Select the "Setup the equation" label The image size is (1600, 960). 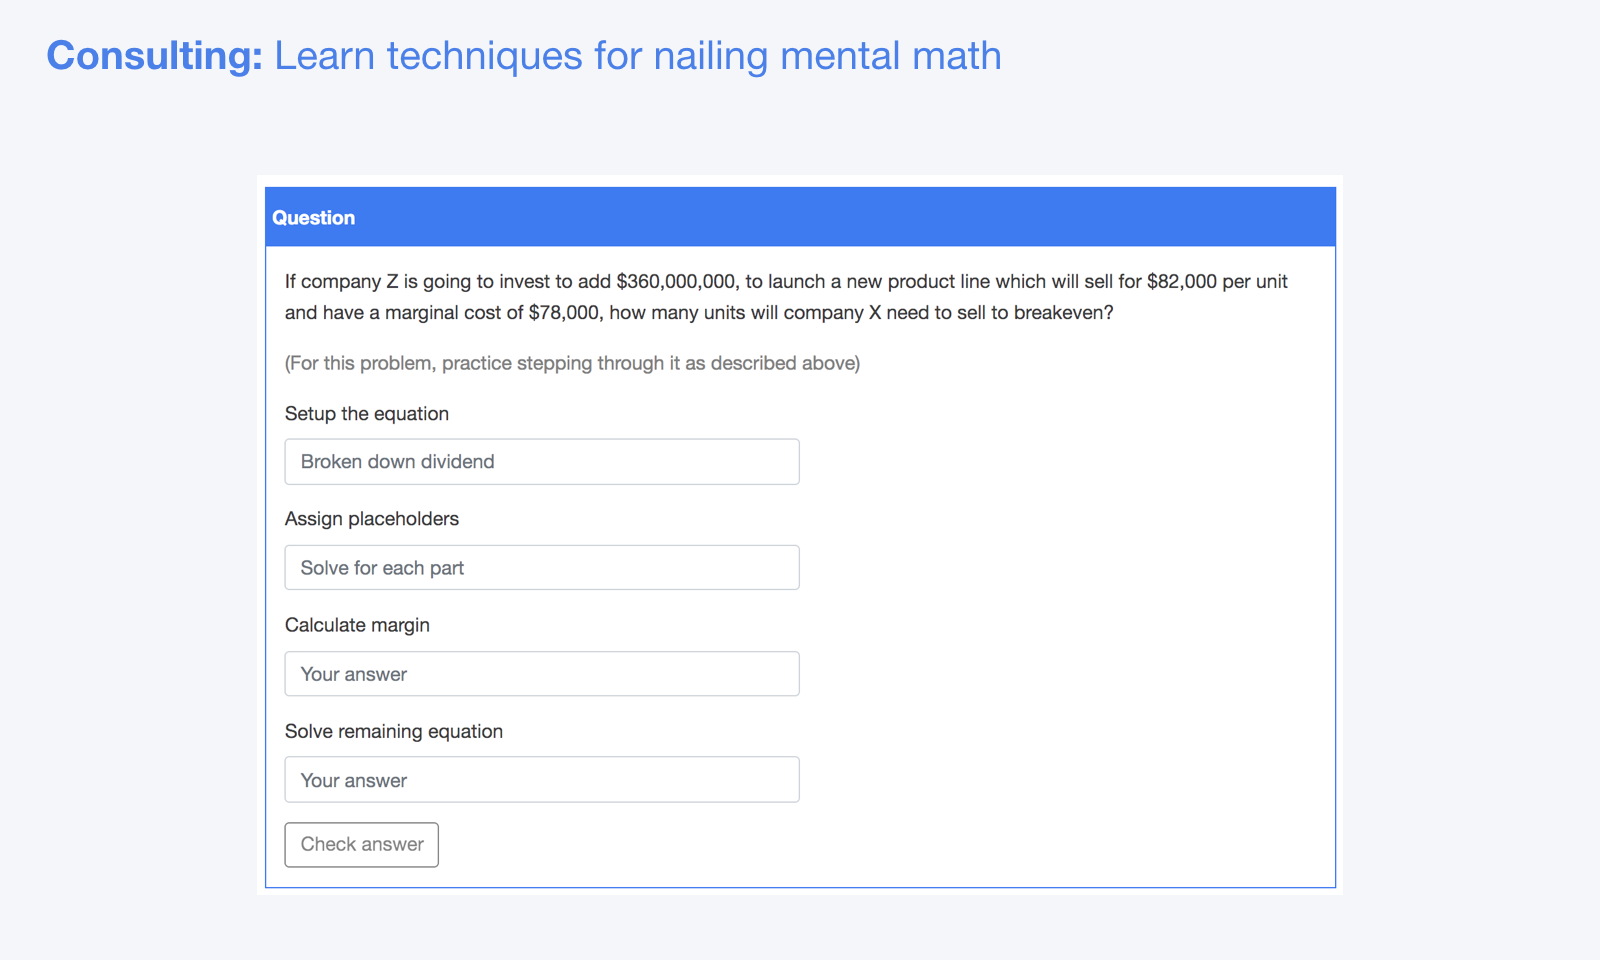366,413
